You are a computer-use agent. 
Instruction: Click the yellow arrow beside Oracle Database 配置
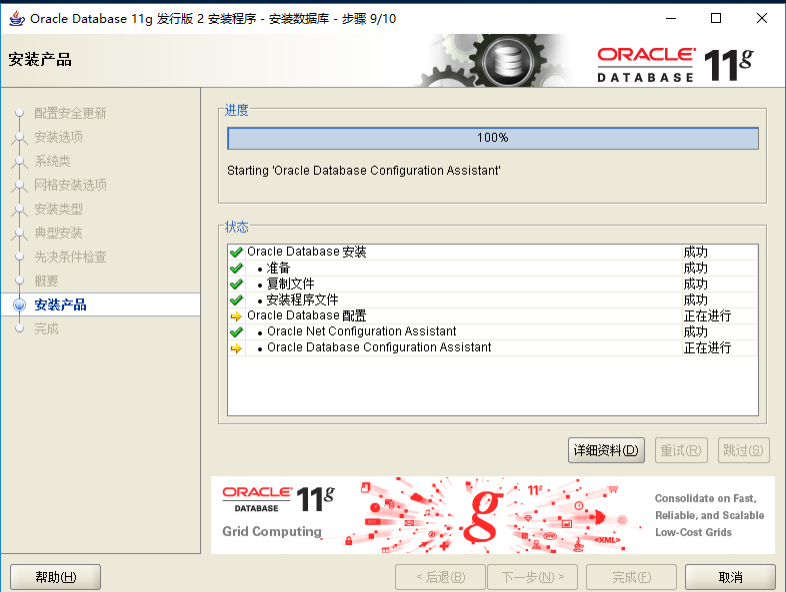click(x=236, y=316)
